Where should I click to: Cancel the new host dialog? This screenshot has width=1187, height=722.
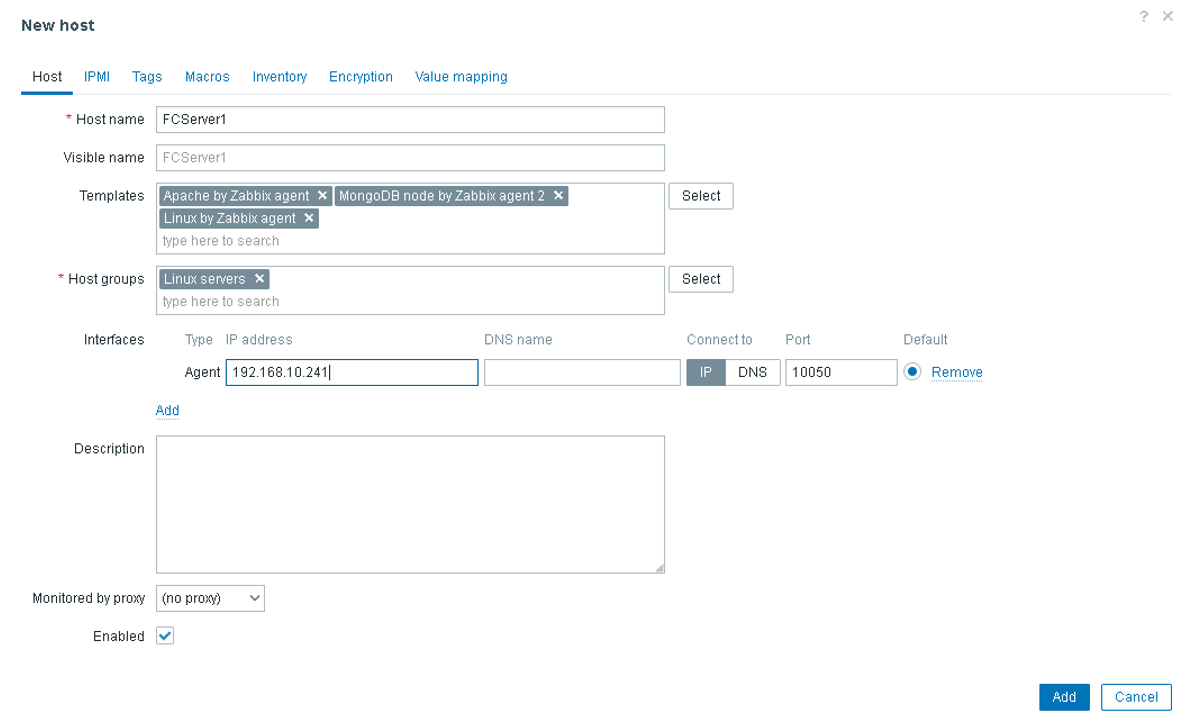pos(1136,697)
